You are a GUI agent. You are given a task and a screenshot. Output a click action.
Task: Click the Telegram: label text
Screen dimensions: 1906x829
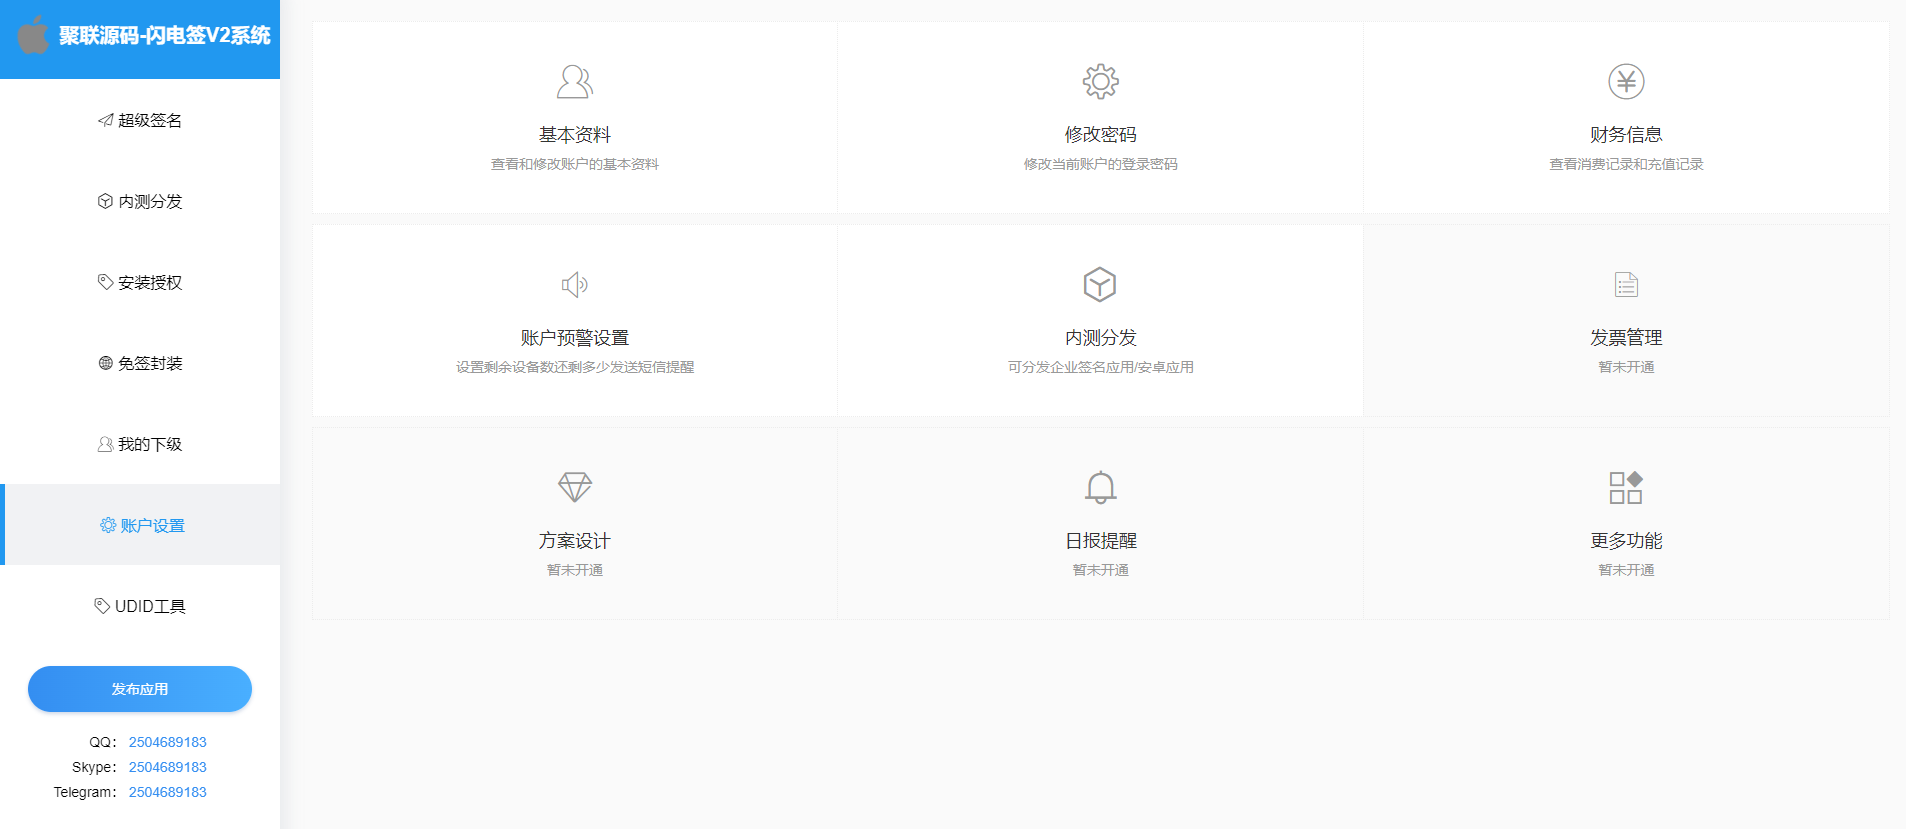(85, 792)
